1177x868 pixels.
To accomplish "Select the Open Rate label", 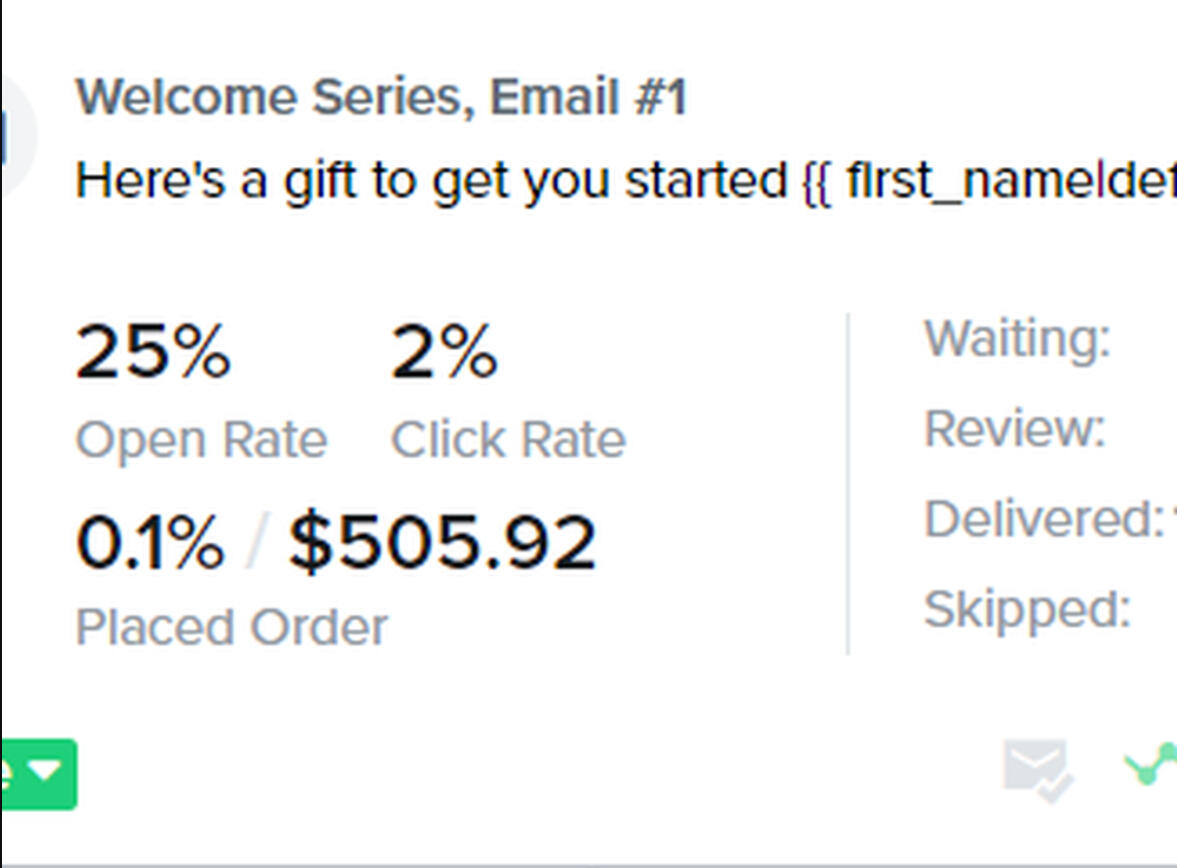I will tap(201, 440).
